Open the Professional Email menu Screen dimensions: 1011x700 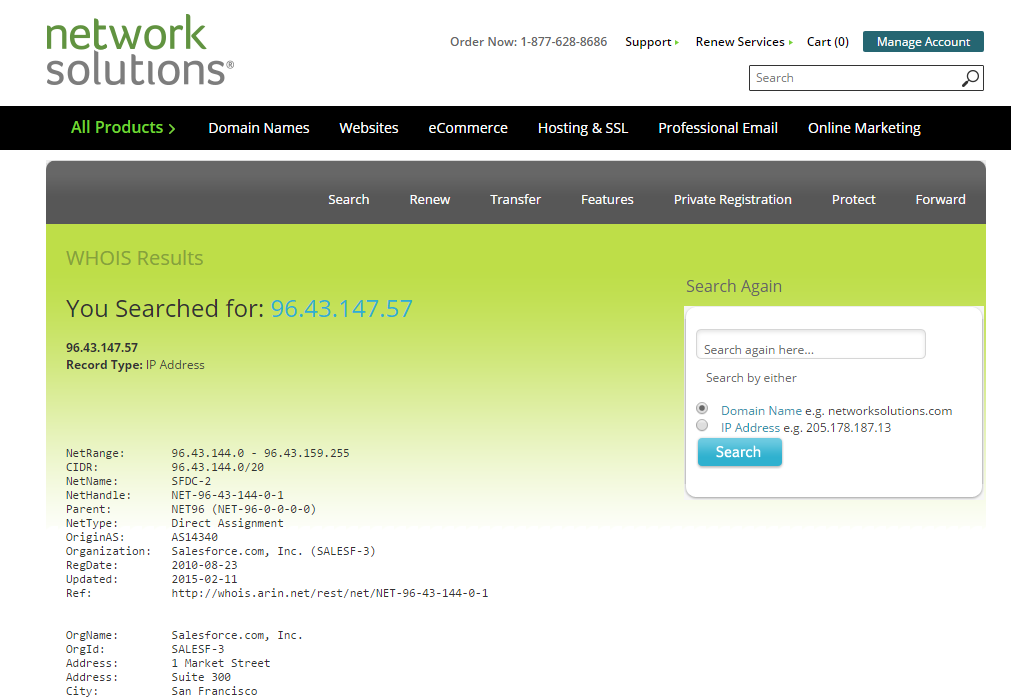tap(718, 128)
